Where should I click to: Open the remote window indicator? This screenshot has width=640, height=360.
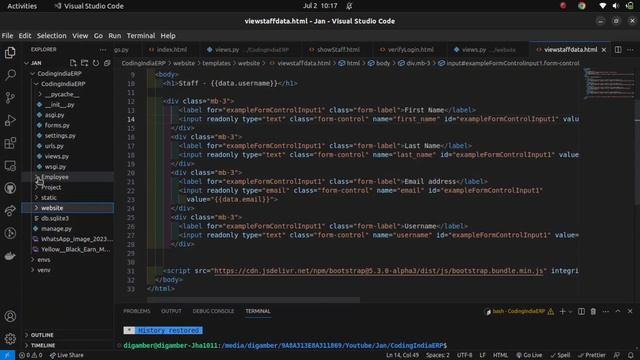click(7, 355)
